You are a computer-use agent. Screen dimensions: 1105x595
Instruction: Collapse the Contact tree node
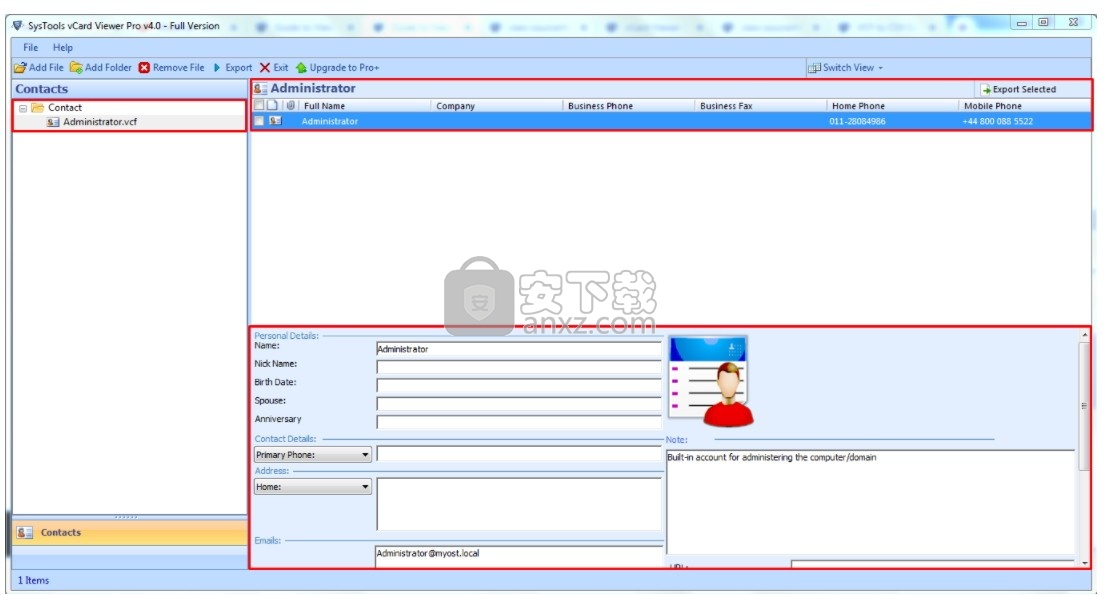tap(23, 108)
